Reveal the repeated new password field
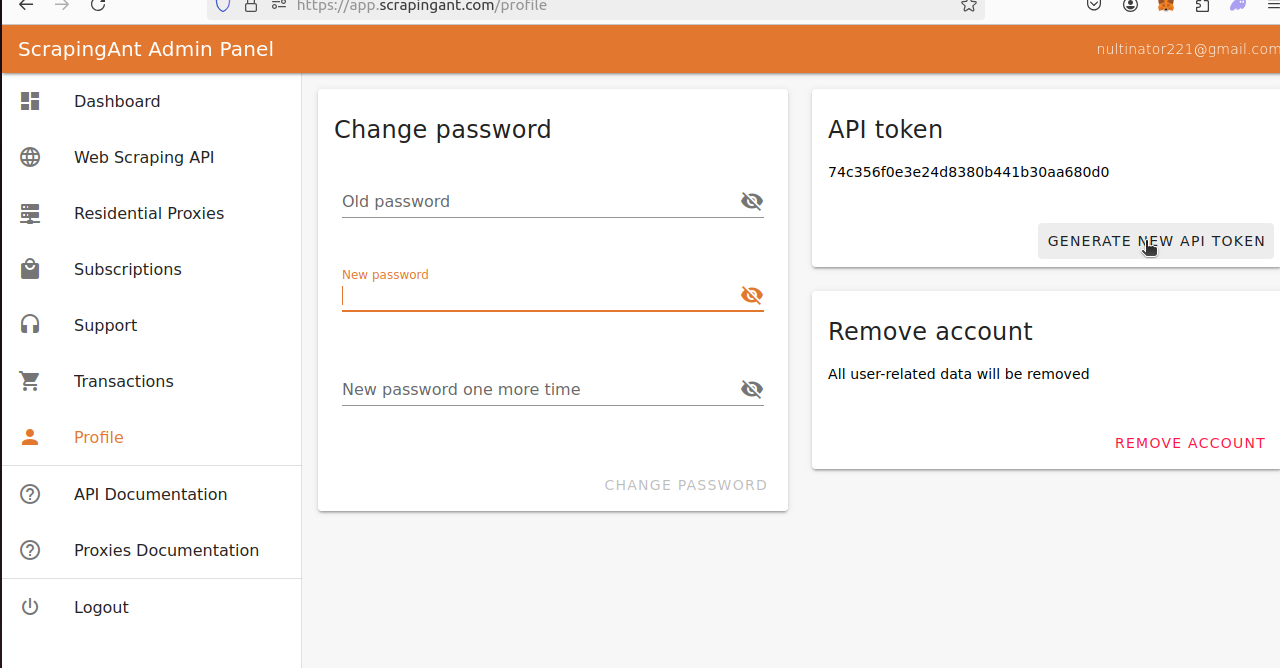The height and width of the screenshot is (668, 1280). click(751, 389)
